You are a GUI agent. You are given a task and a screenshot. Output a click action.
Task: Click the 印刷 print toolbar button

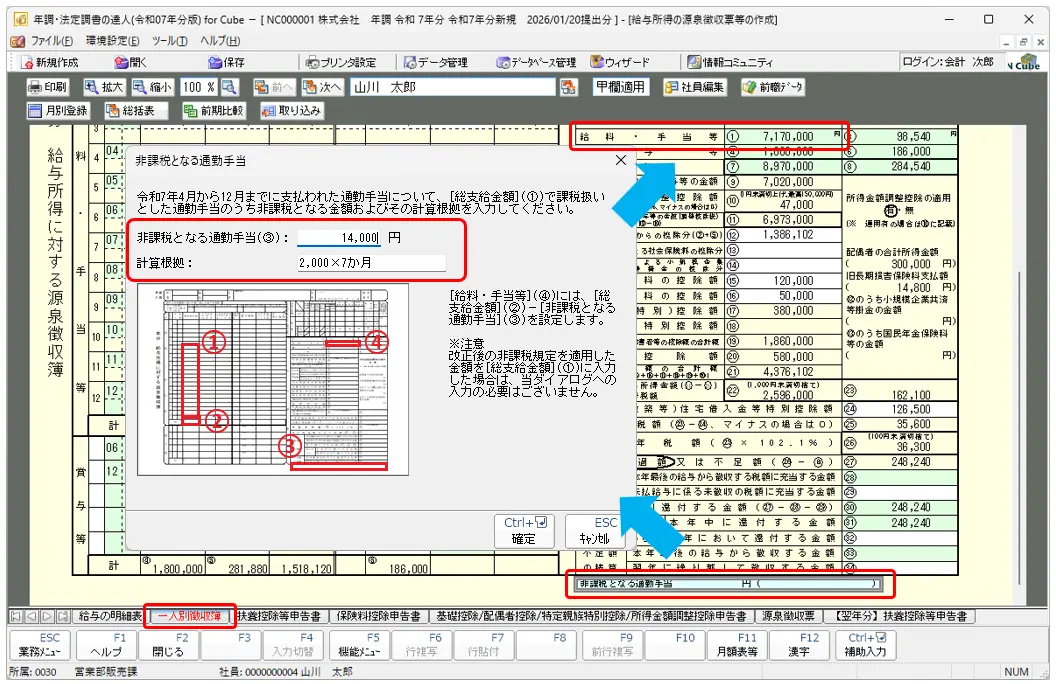[x=48, y=87]
